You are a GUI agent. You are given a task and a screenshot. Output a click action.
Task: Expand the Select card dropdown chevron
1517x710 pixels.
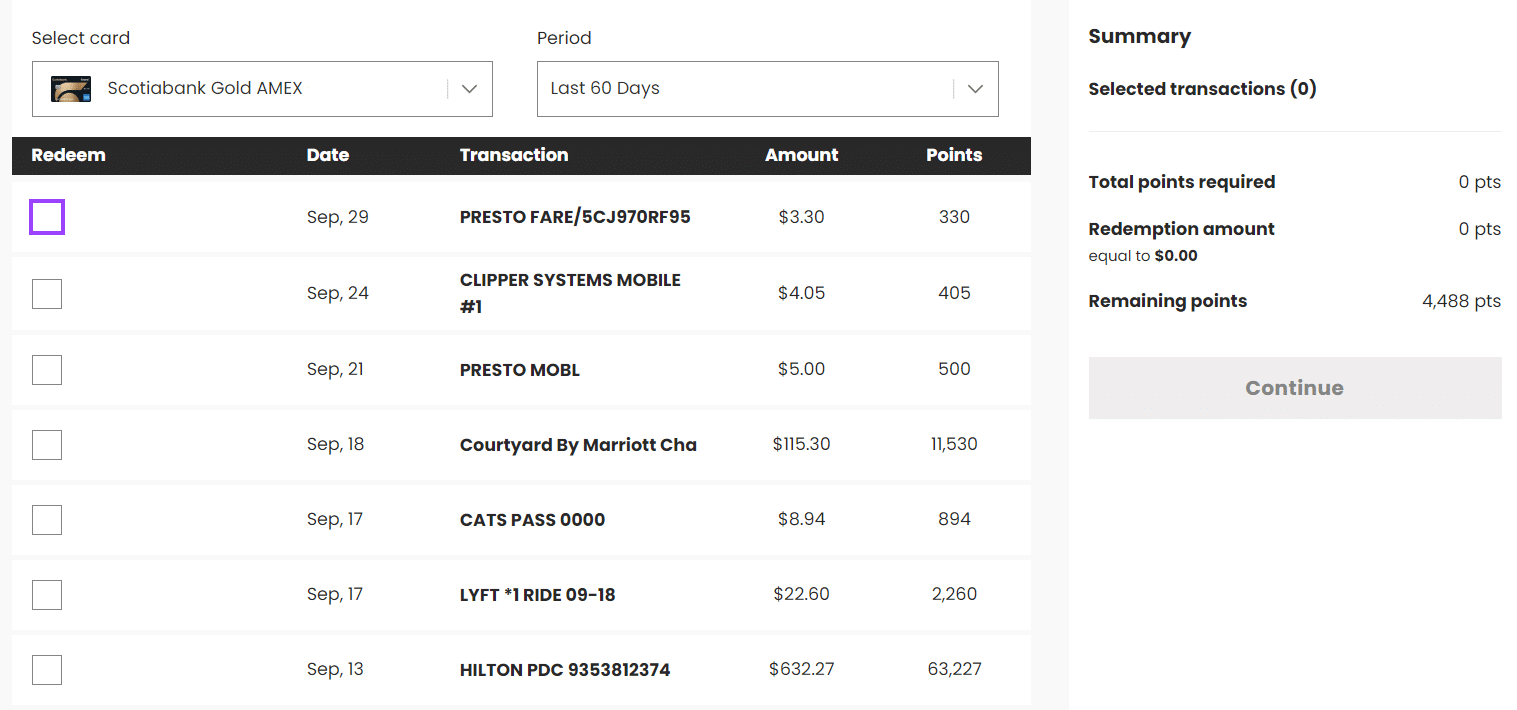click(469, 89)
